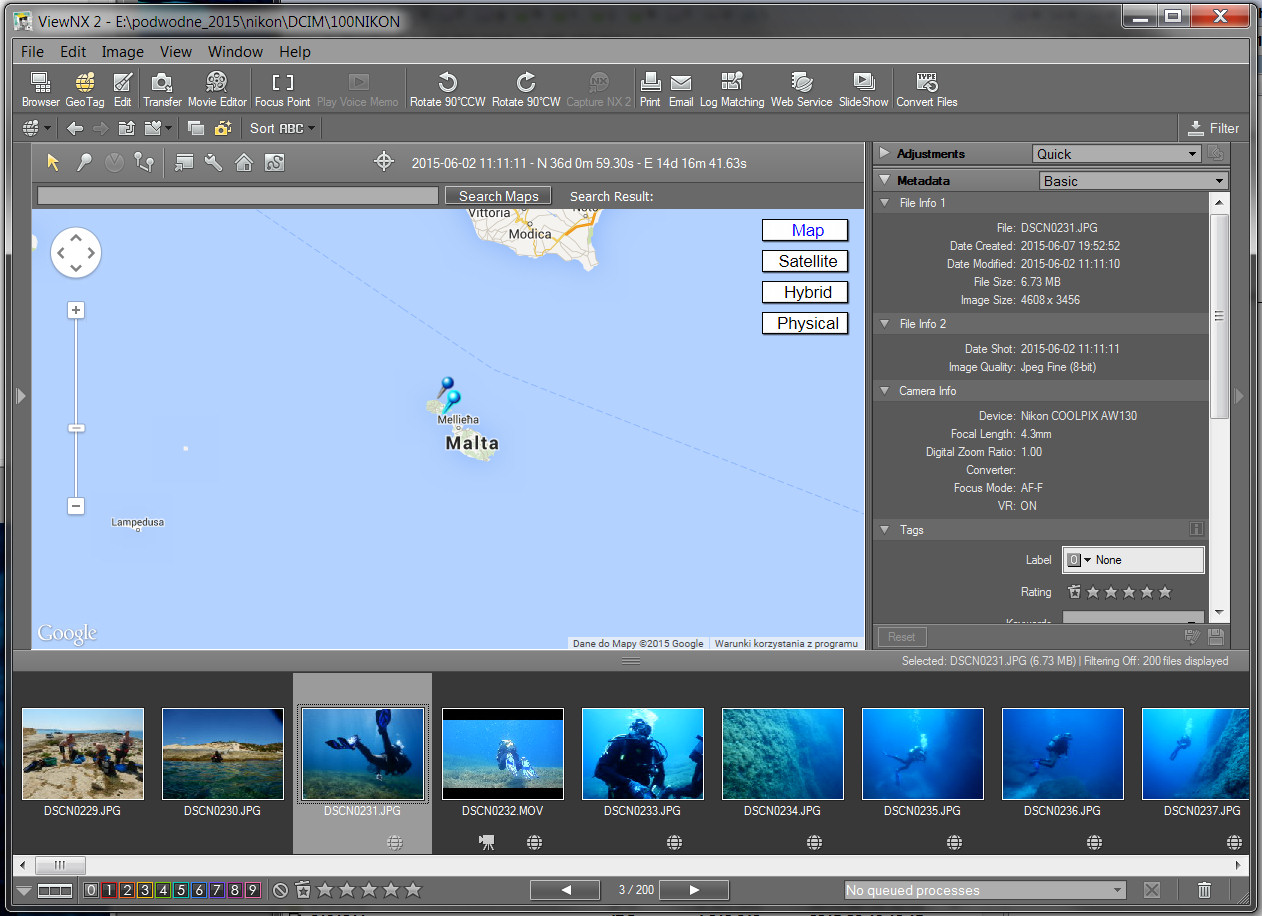Select the pushpin map tool
Screen dimensions: 1262x916
click(x=85, y=162)
